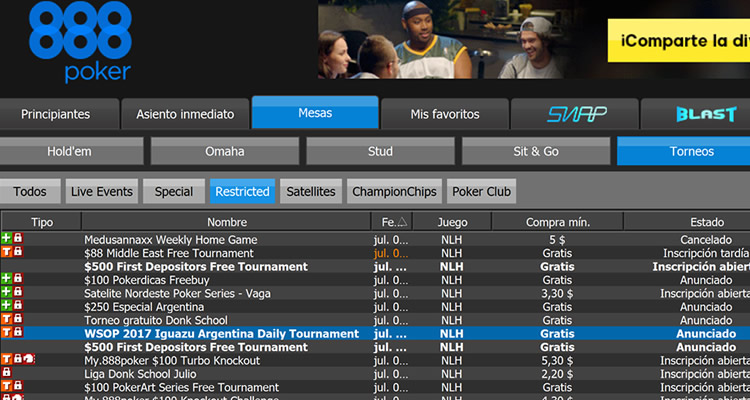Click the lock icon on Satelite Nordeste Poker Series row
The height and width of the screenshot is (400, 750).
18,291
